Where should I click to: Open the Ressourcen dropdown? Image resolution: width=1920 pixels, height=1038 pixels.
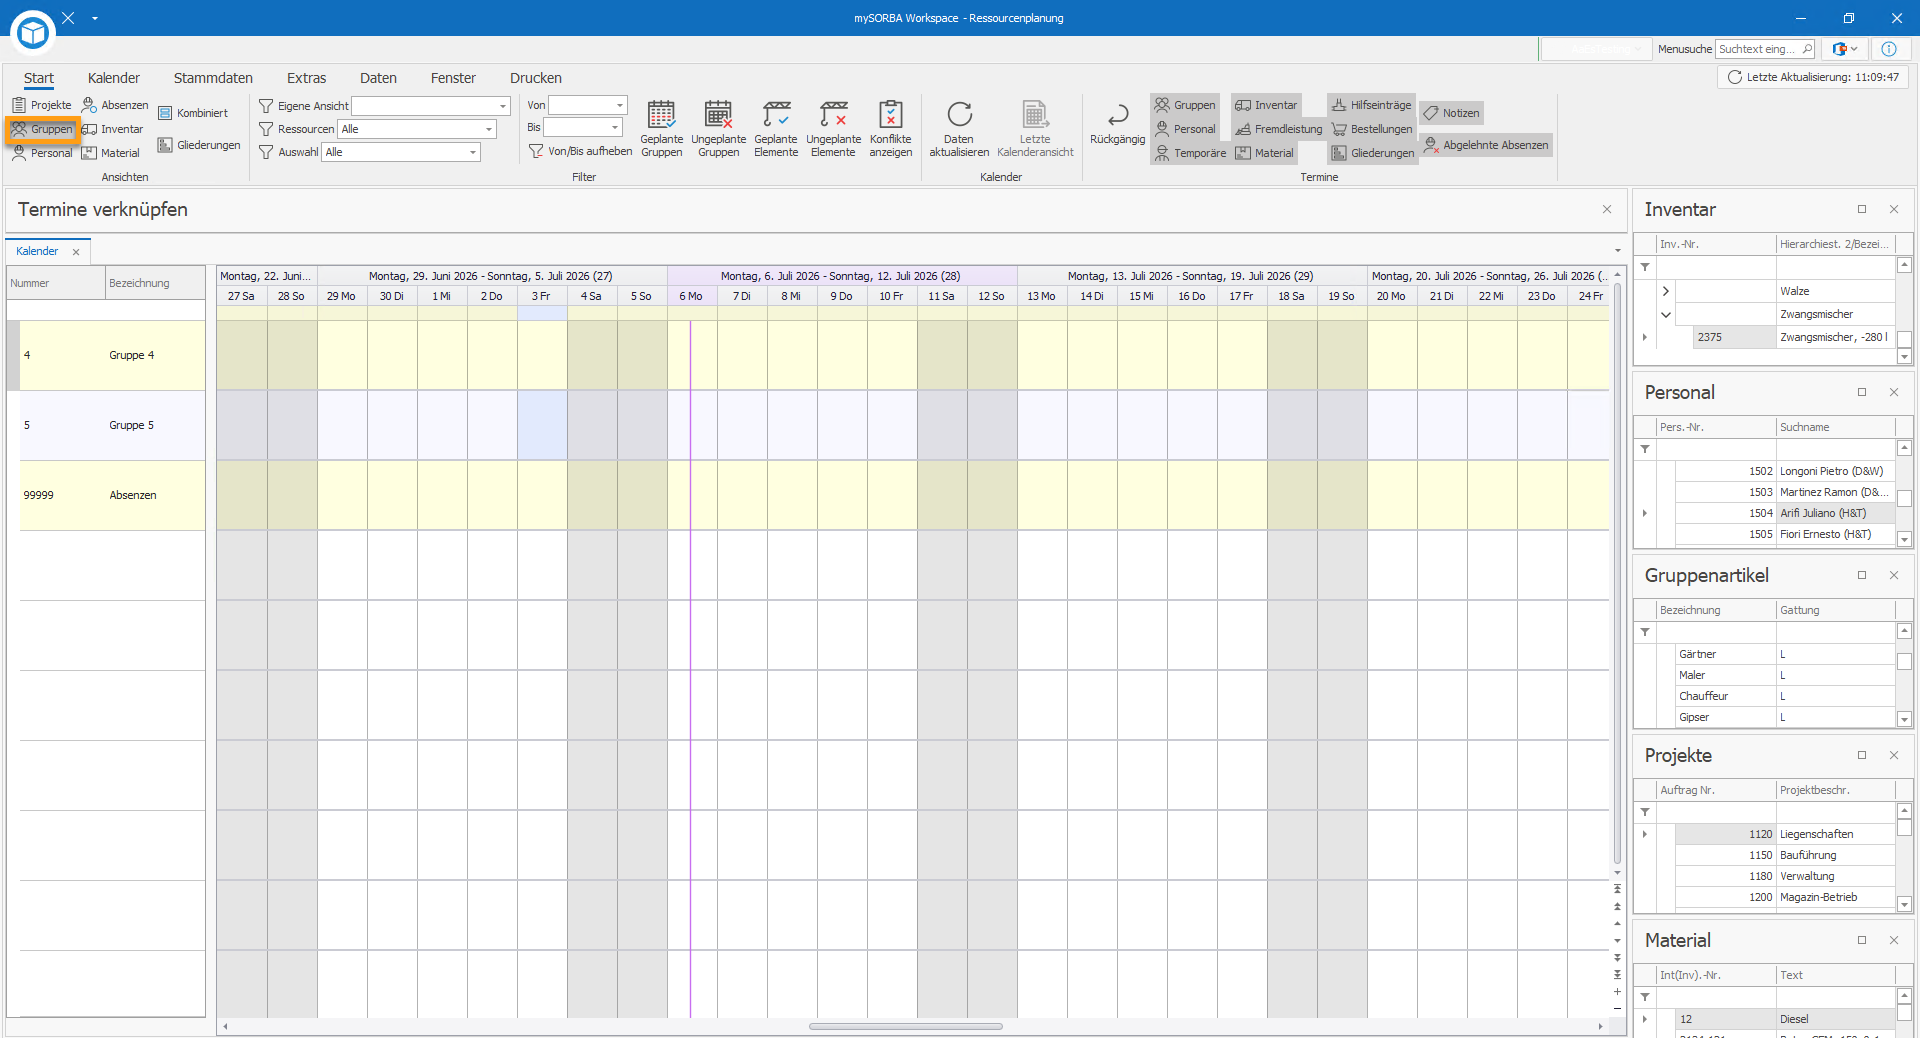point(488,129)
